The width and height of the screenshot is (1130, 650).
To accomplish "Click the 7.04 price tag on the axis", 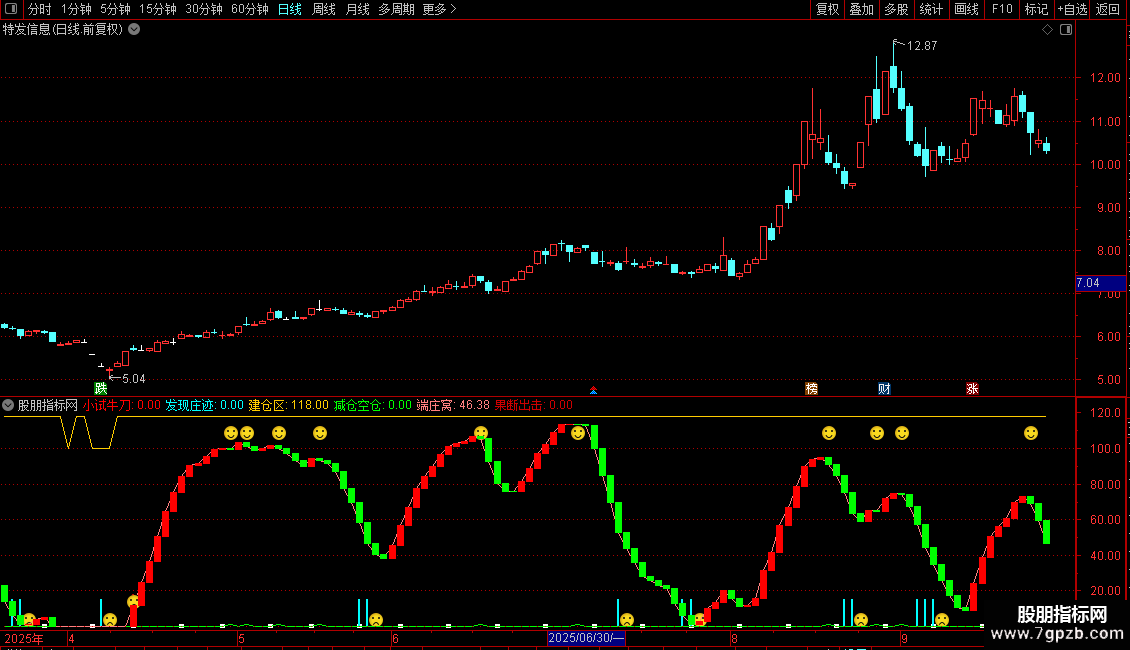I will [1100, 283].
